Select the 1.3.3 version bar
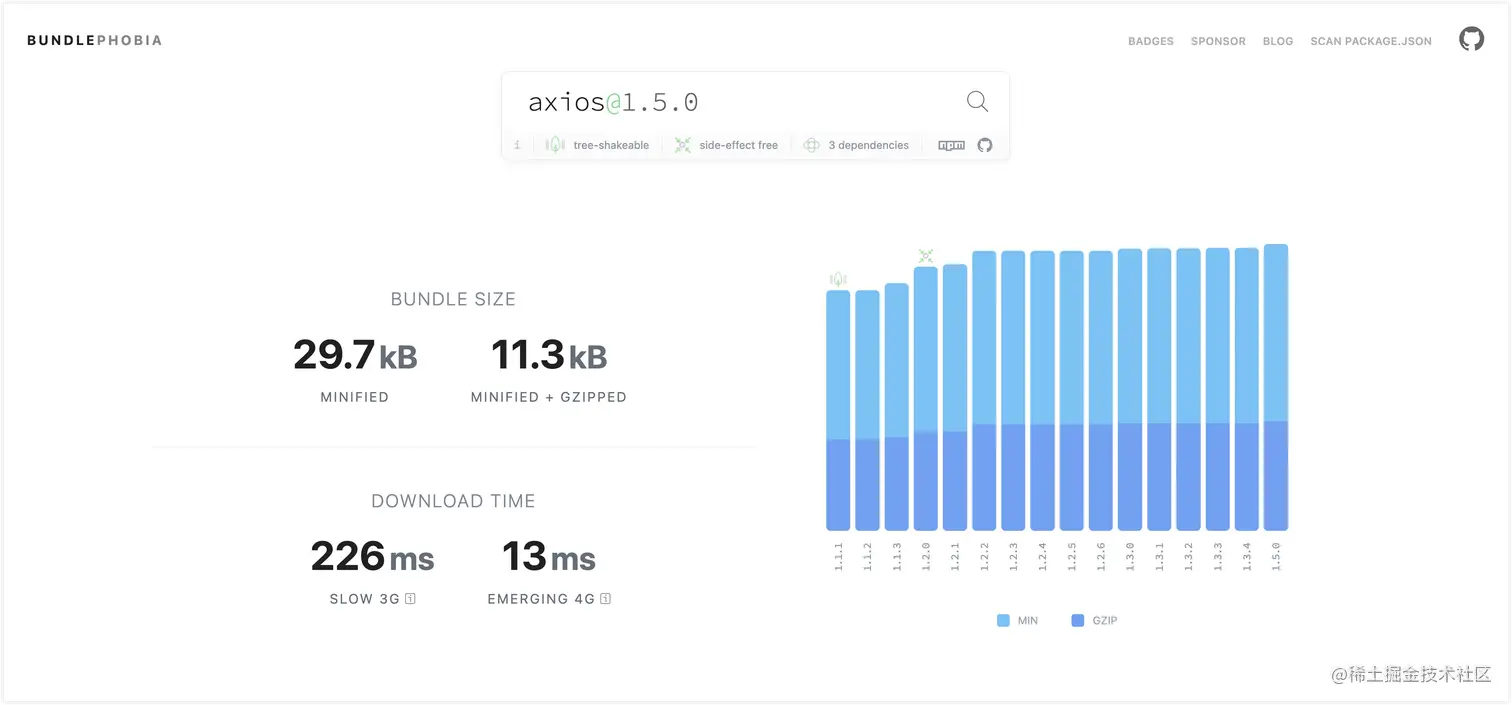The image size is (1512, 705). coord(1217,390)
